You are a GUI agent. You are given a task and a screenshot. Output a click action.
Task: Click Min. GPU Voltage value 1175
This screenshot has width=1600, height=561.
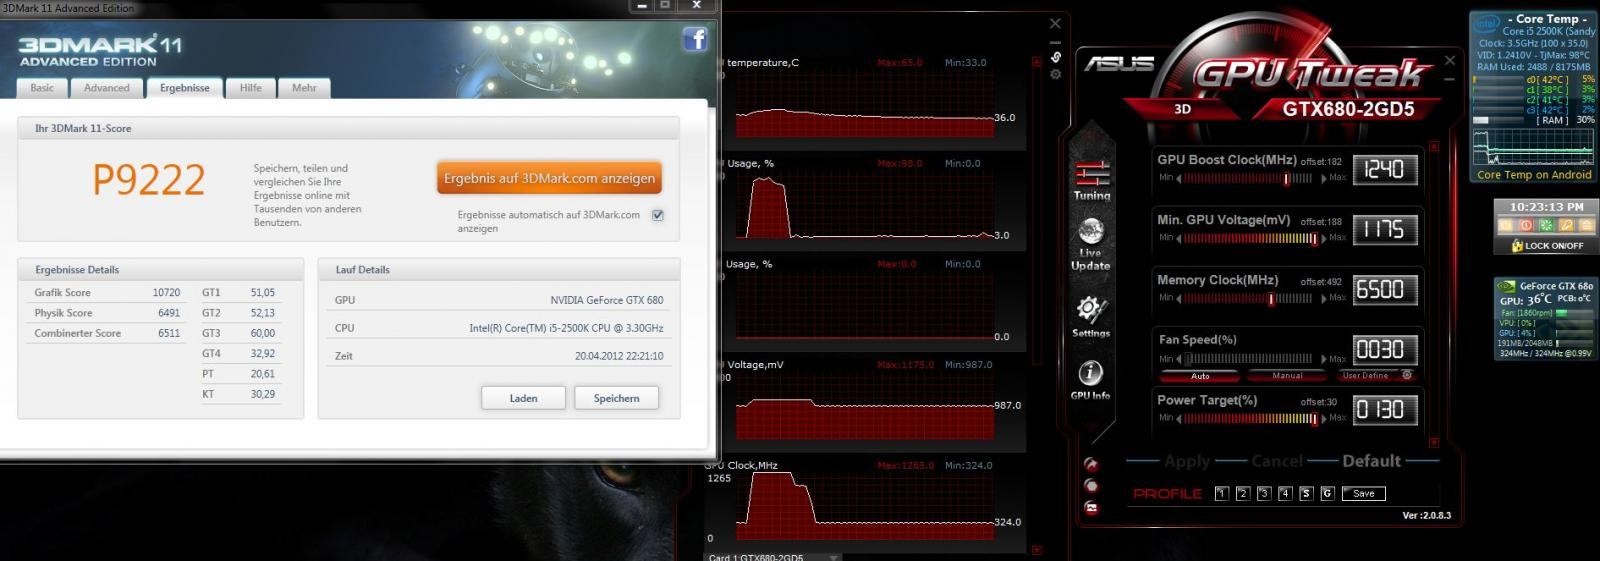(x=1385, y=230)
